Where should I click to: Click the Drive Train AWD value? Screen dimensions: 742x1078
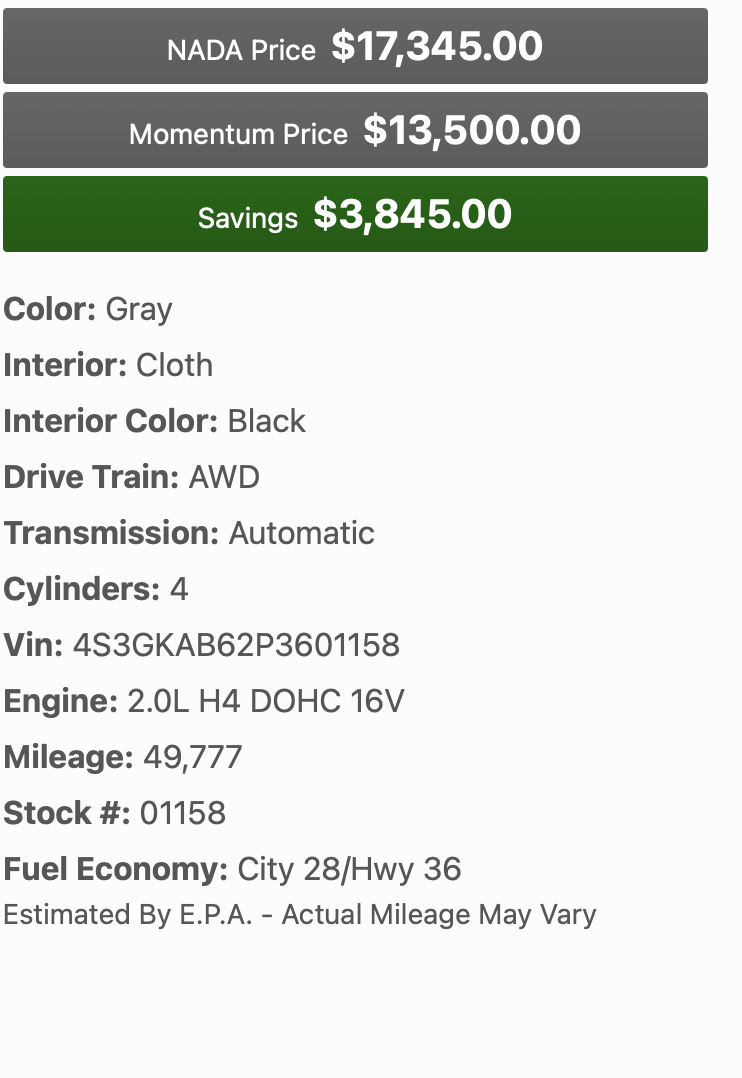click(224, 477)
